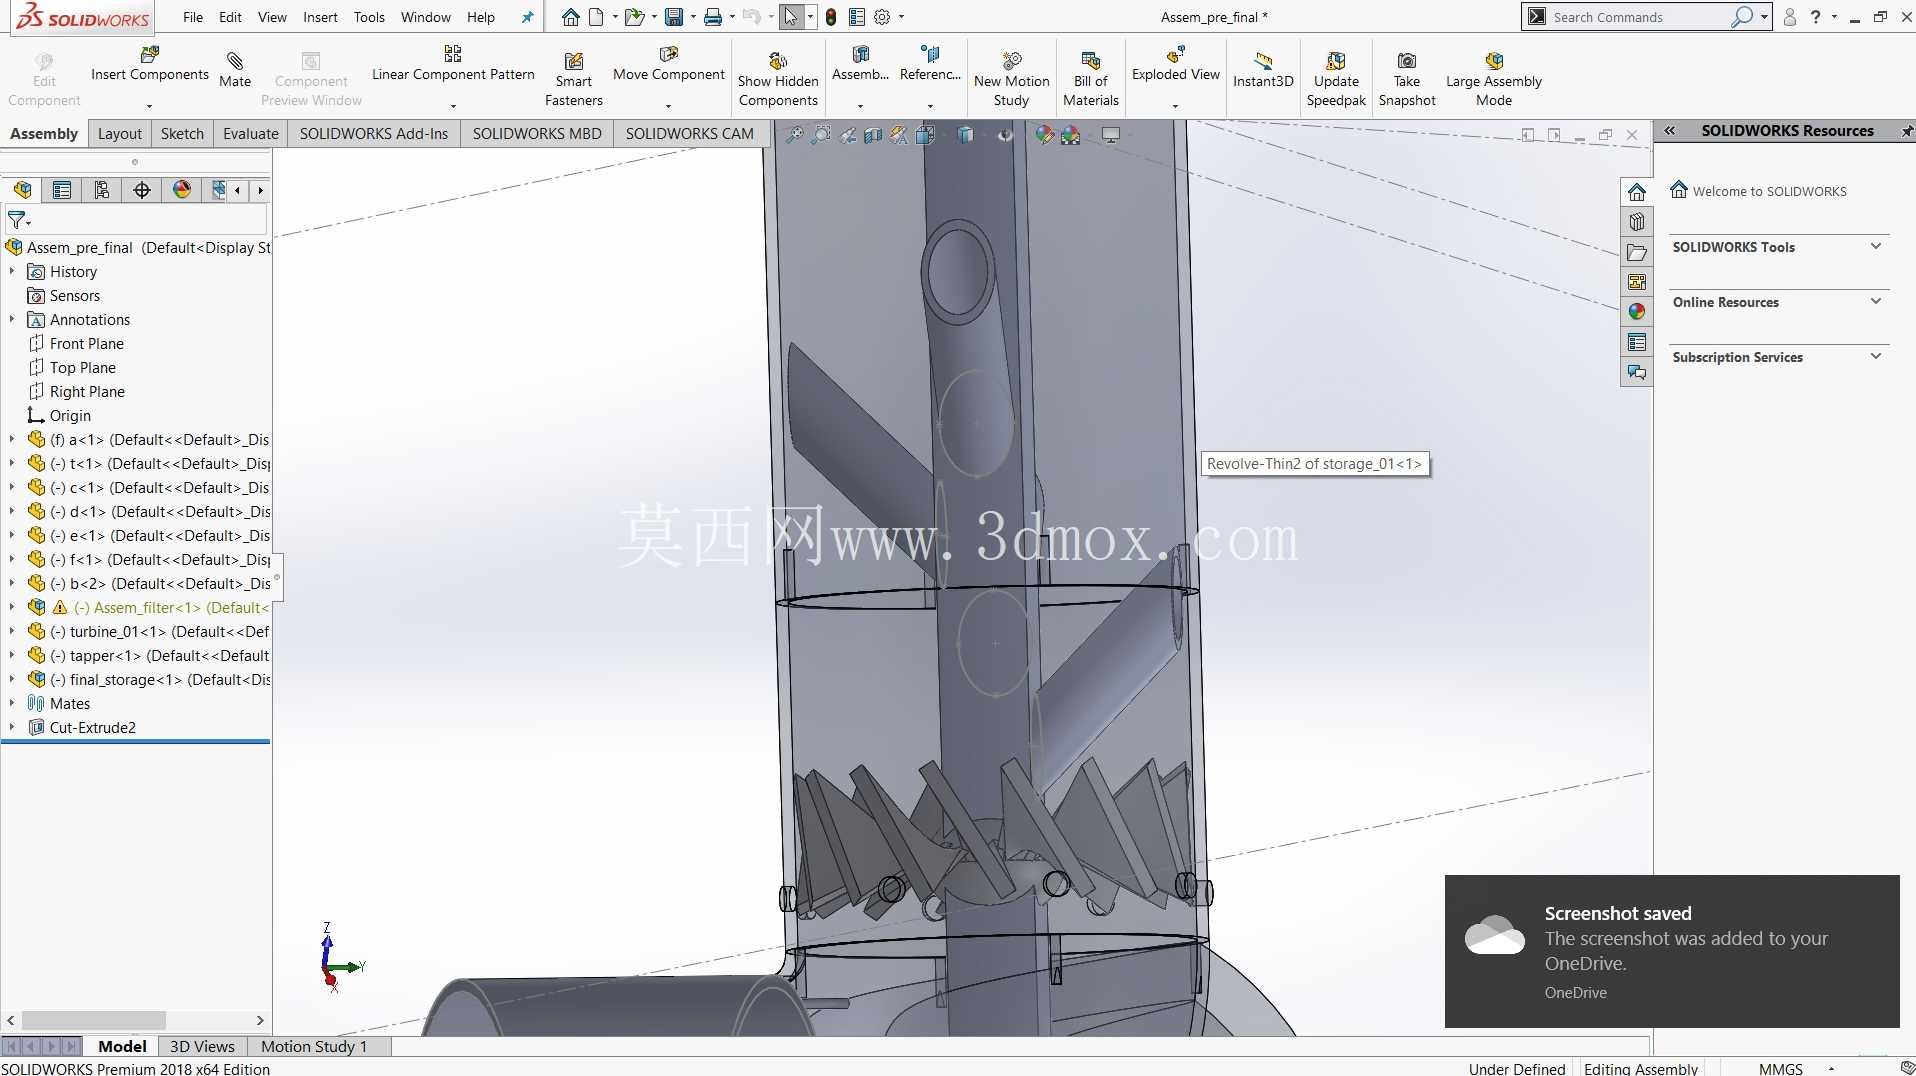Screen dimensions: 1916x1076
Task: Pin the SOLIDWORKS Resources task pane
Action: (x=1907, y=131)
